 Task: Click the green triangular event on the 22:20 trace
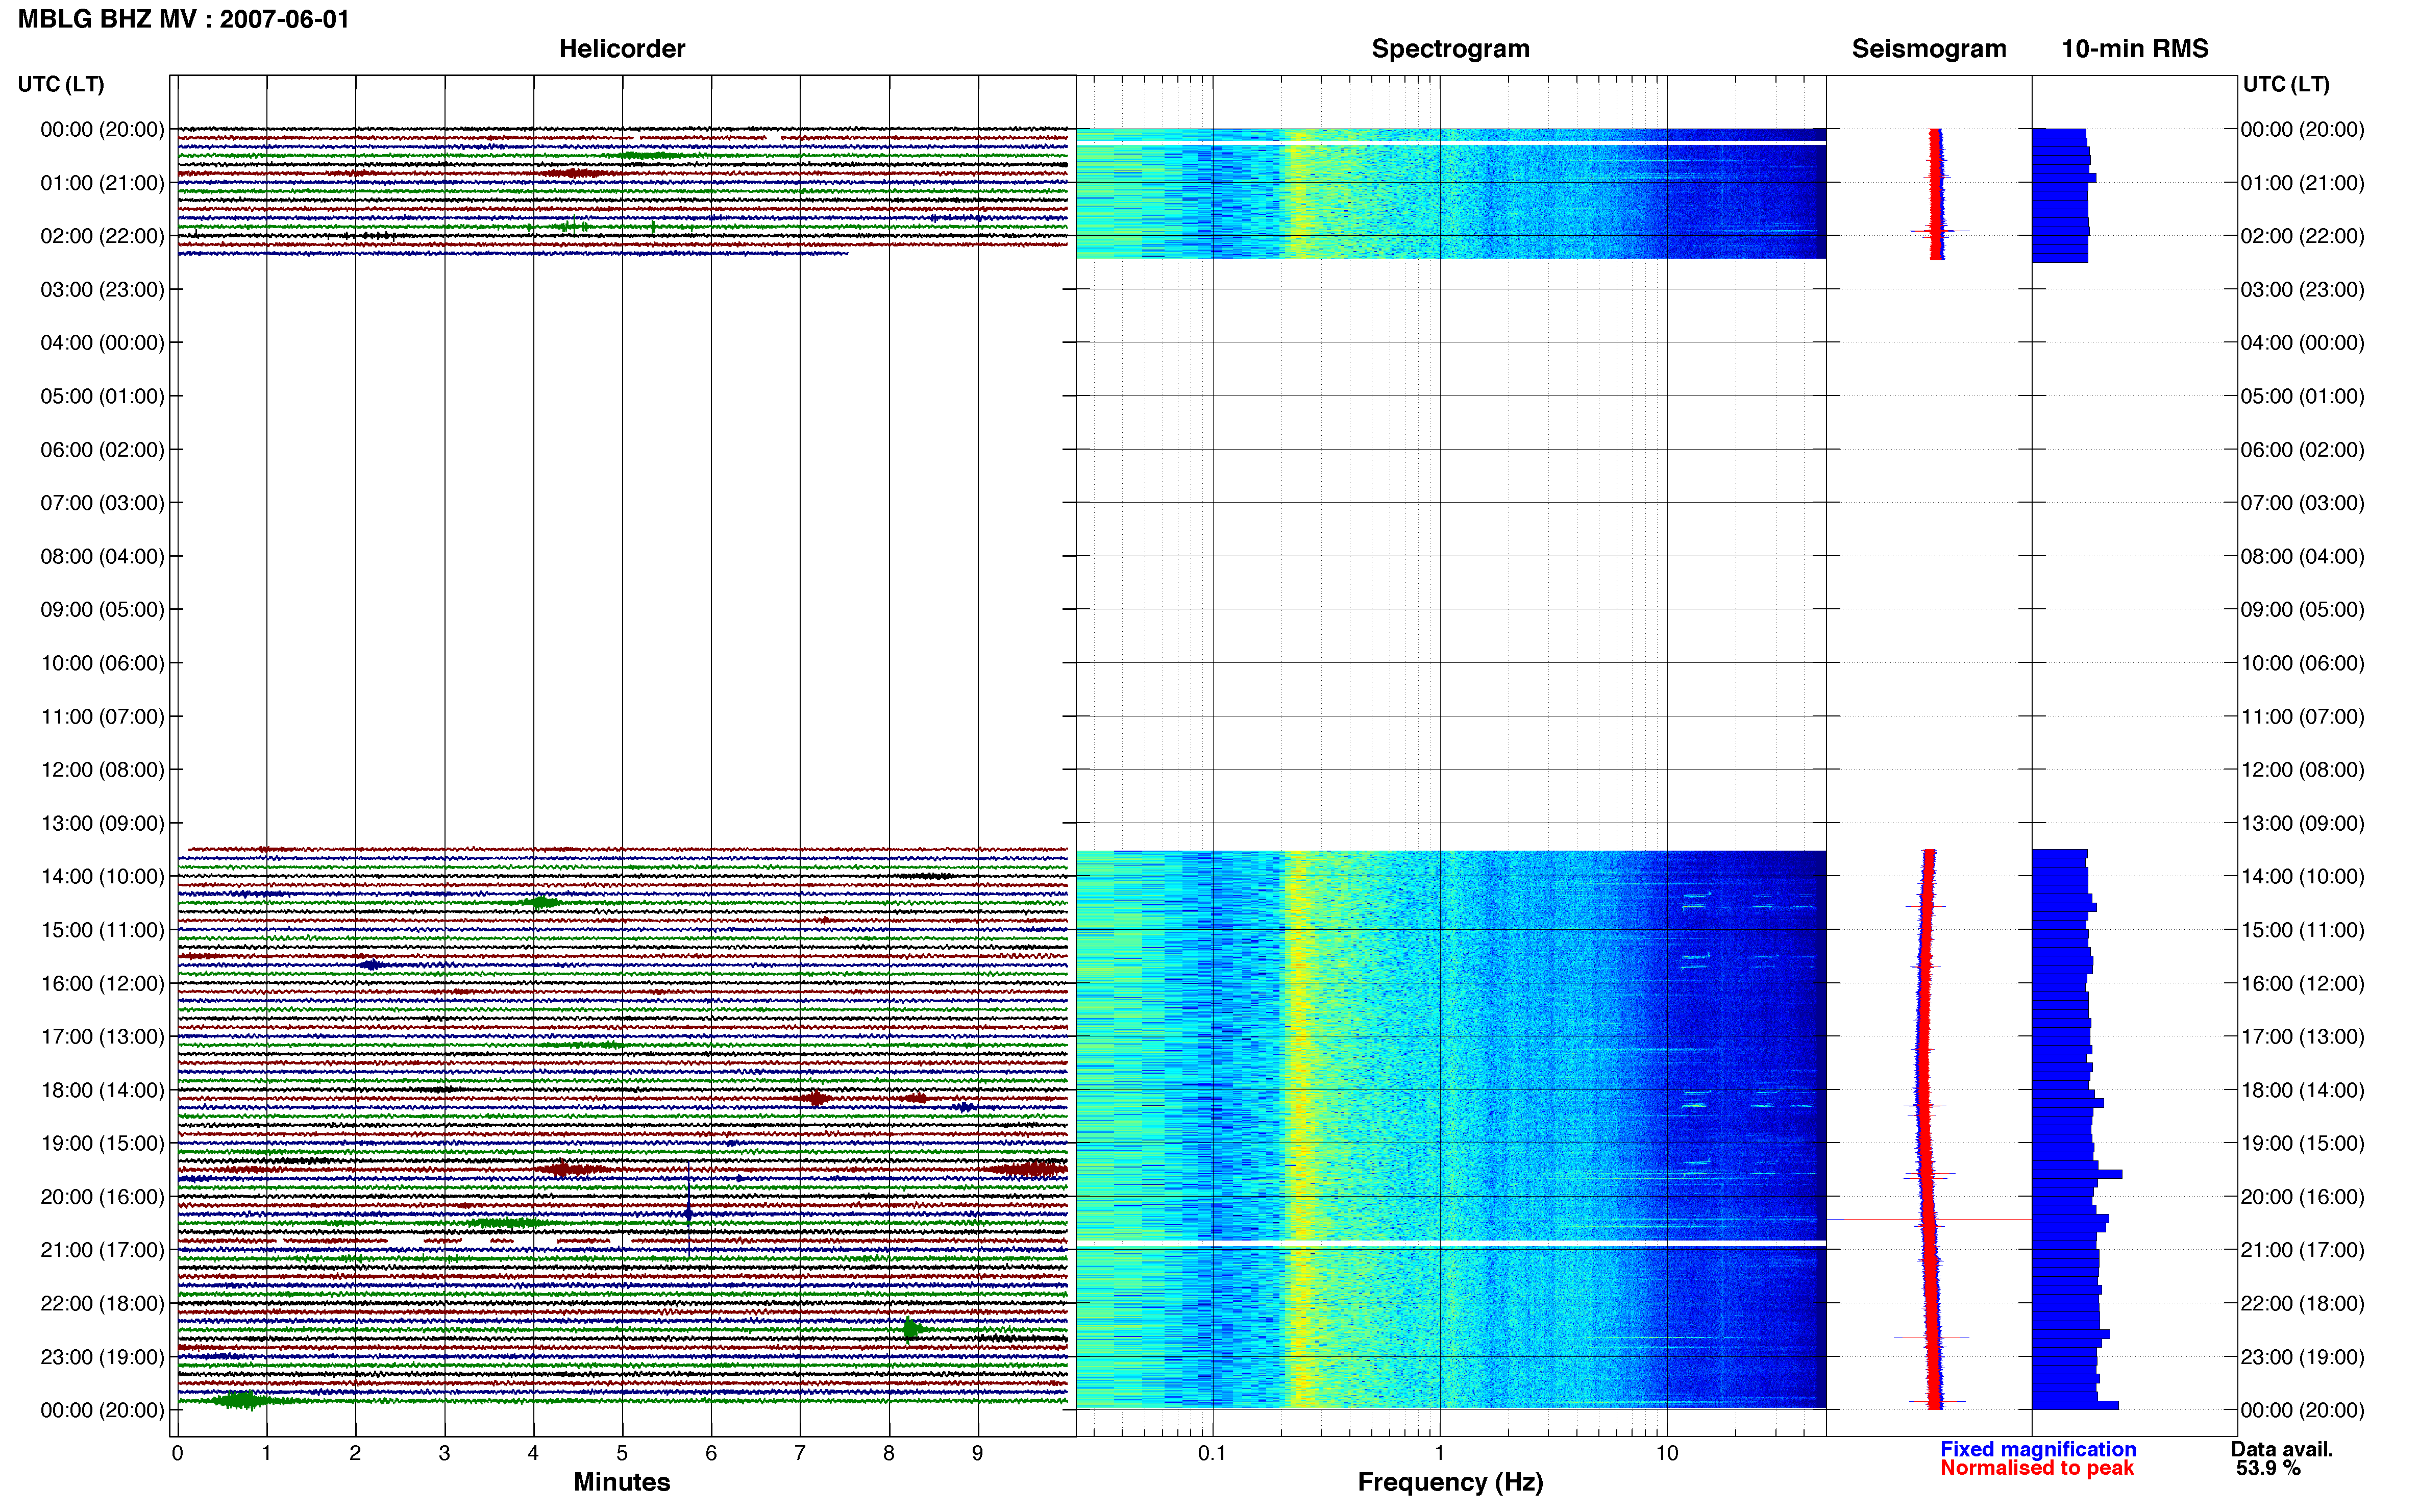tap(913, 1329)
